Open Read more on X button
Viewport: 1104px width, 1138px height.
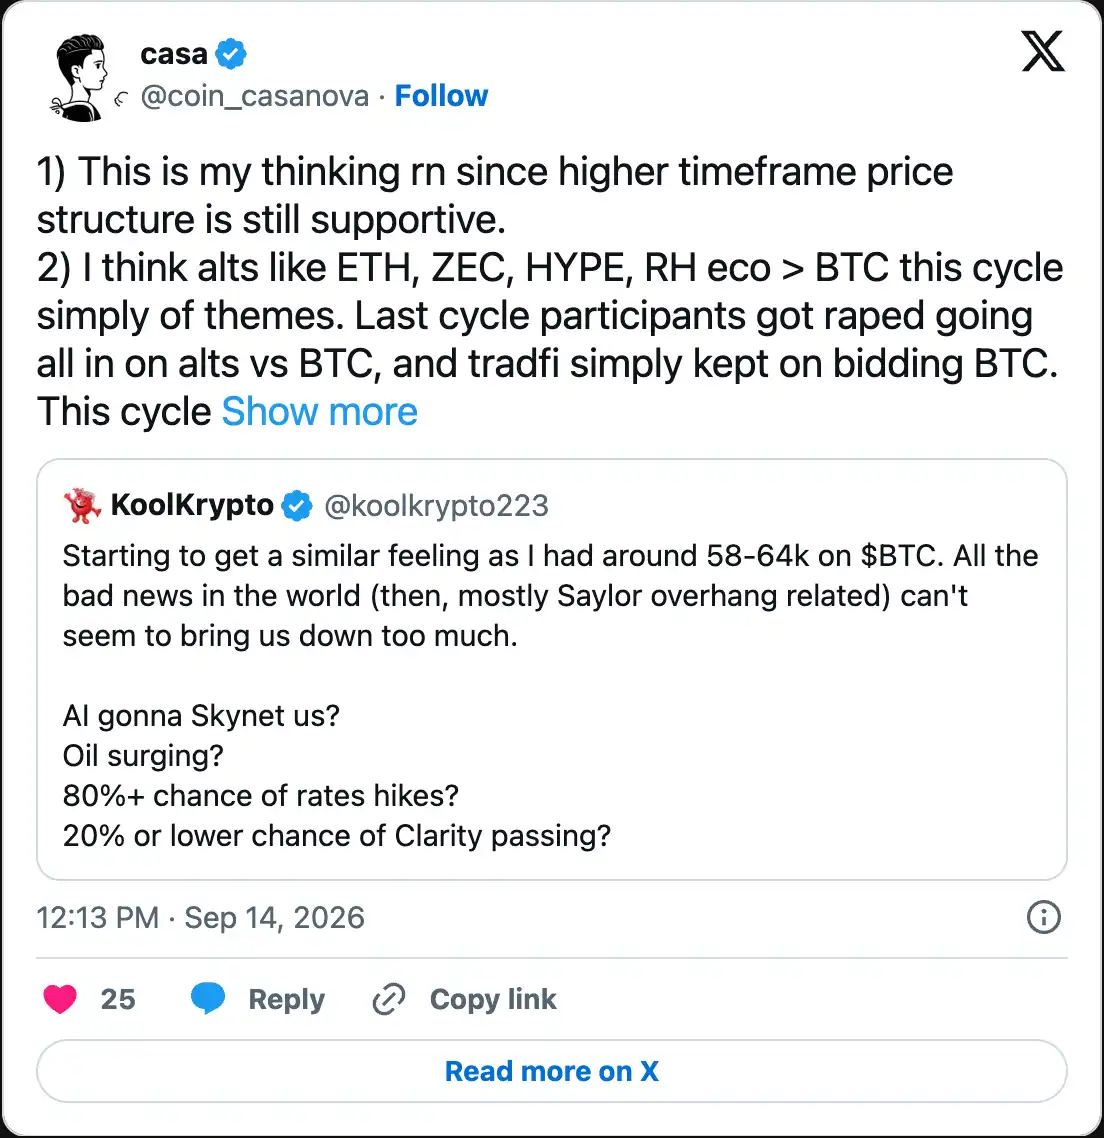[x=552, y=1071]
